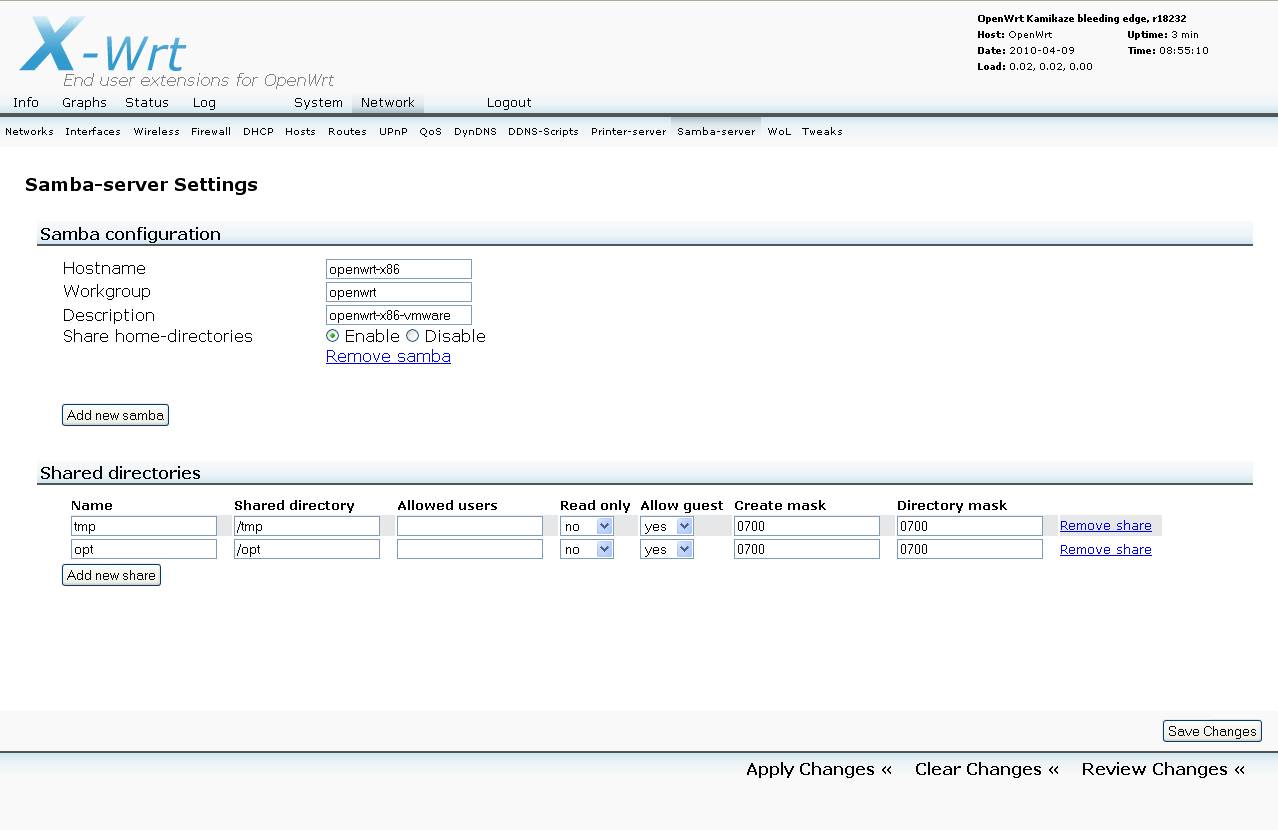Go to the Firewall subpage
The width and height of the screenshot is (1278, 830).
tap(211, 131)
